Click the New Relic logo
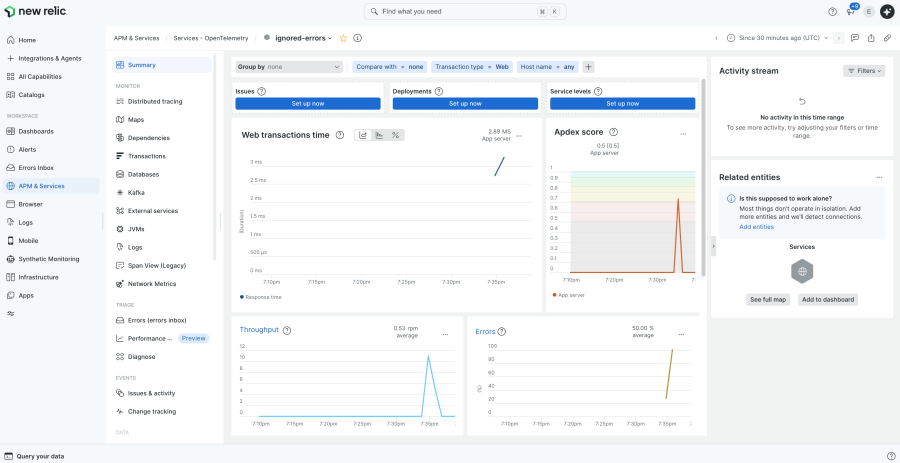 pos(36,11)
